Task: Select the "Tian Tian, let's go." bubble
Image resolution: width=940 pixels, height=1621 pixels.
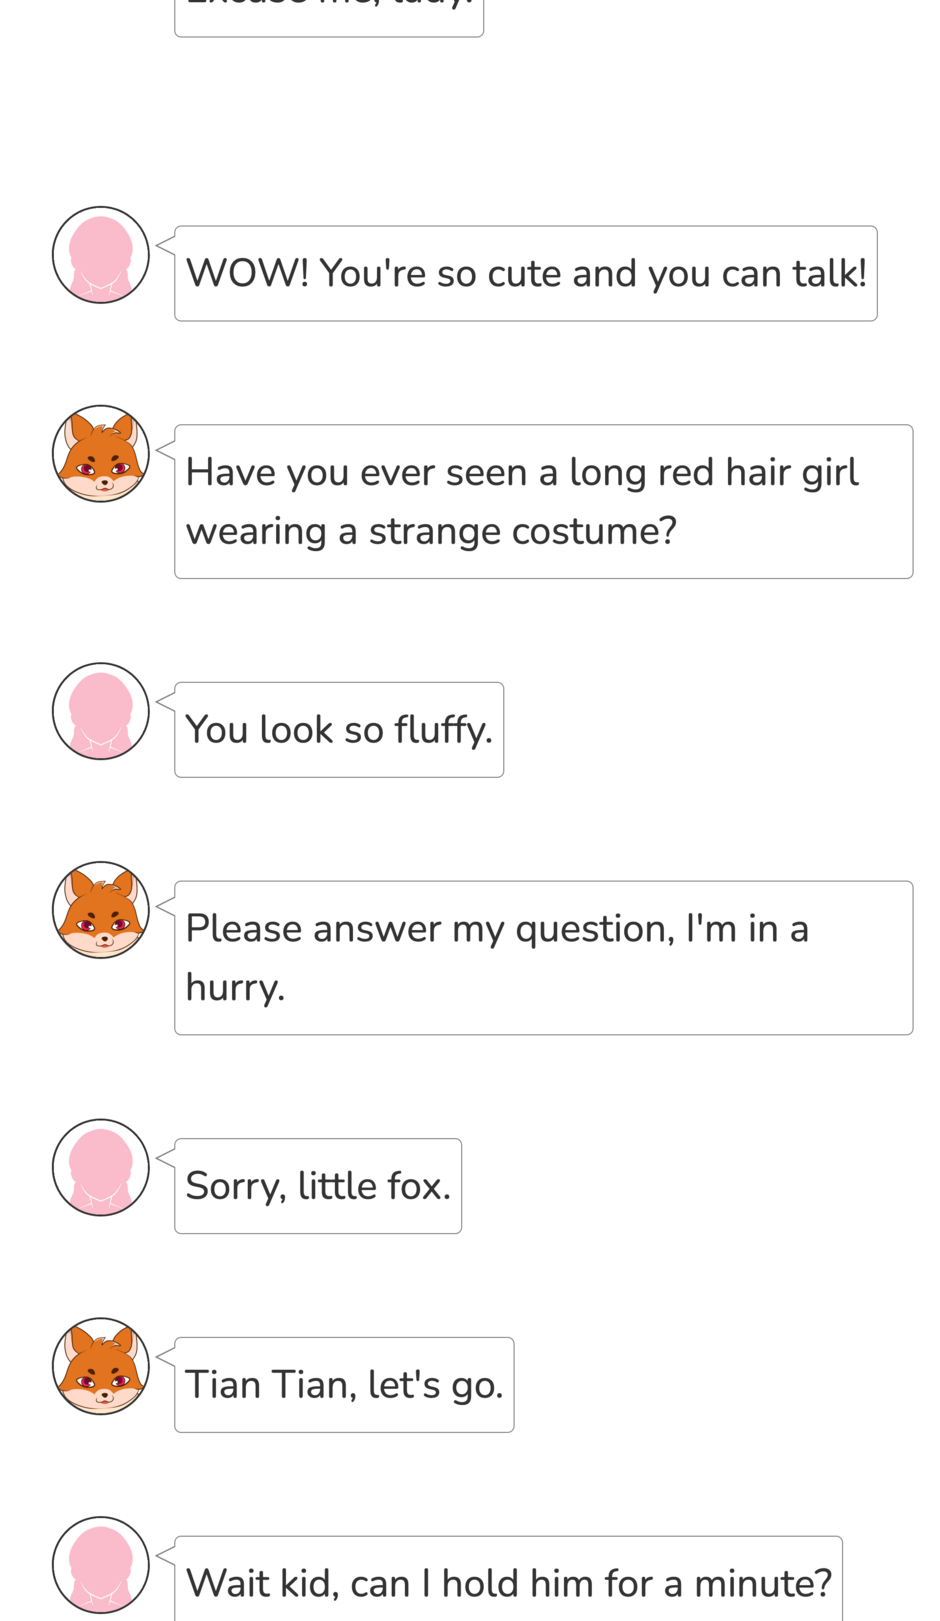Action: click(x=344, y=1385)
